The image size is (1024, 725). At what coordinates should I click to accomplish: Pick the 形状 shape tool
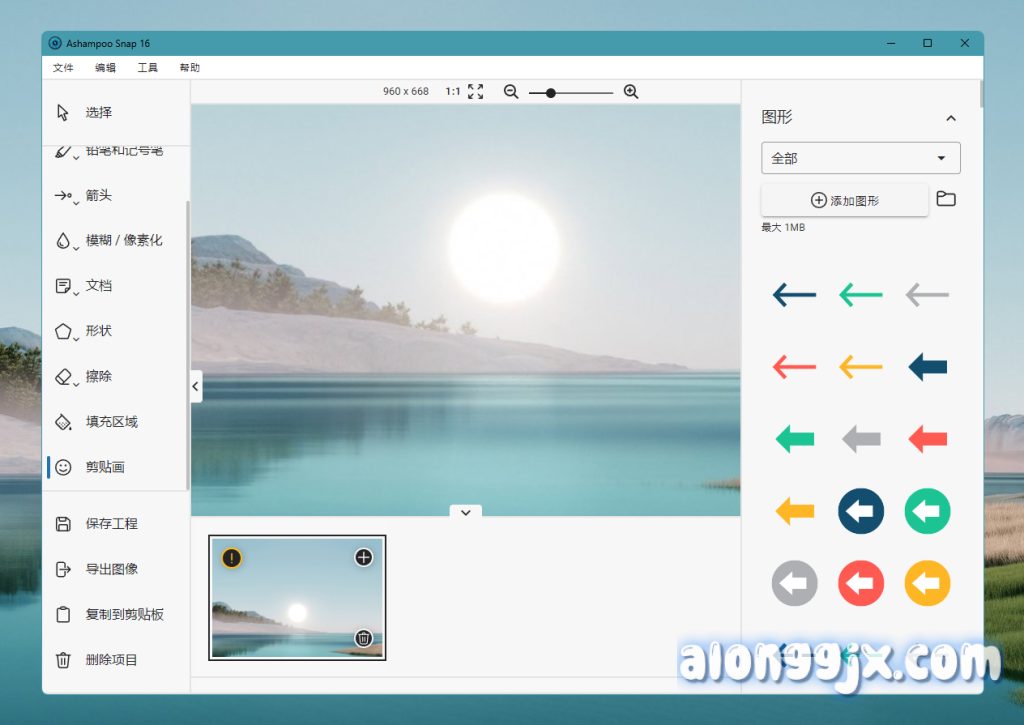[x=98, y=331]
